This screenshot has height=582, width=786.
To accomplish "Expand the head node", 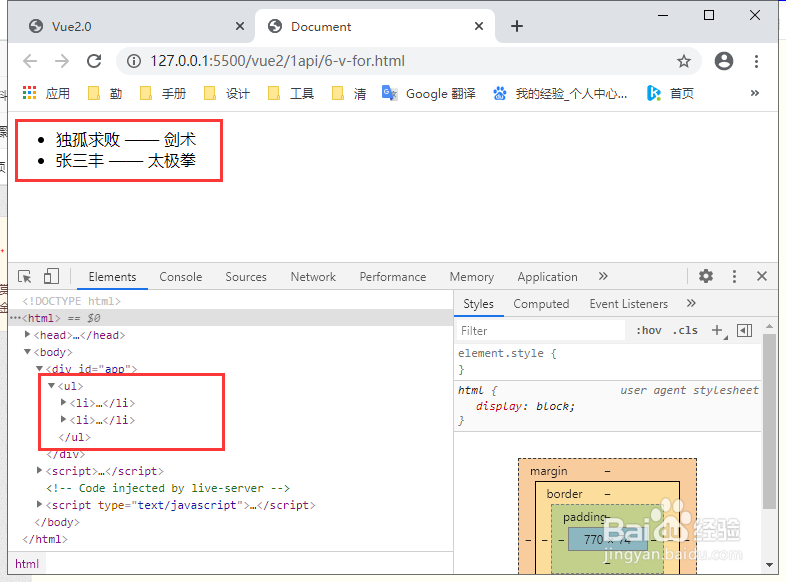I will [x=28, y=334].
